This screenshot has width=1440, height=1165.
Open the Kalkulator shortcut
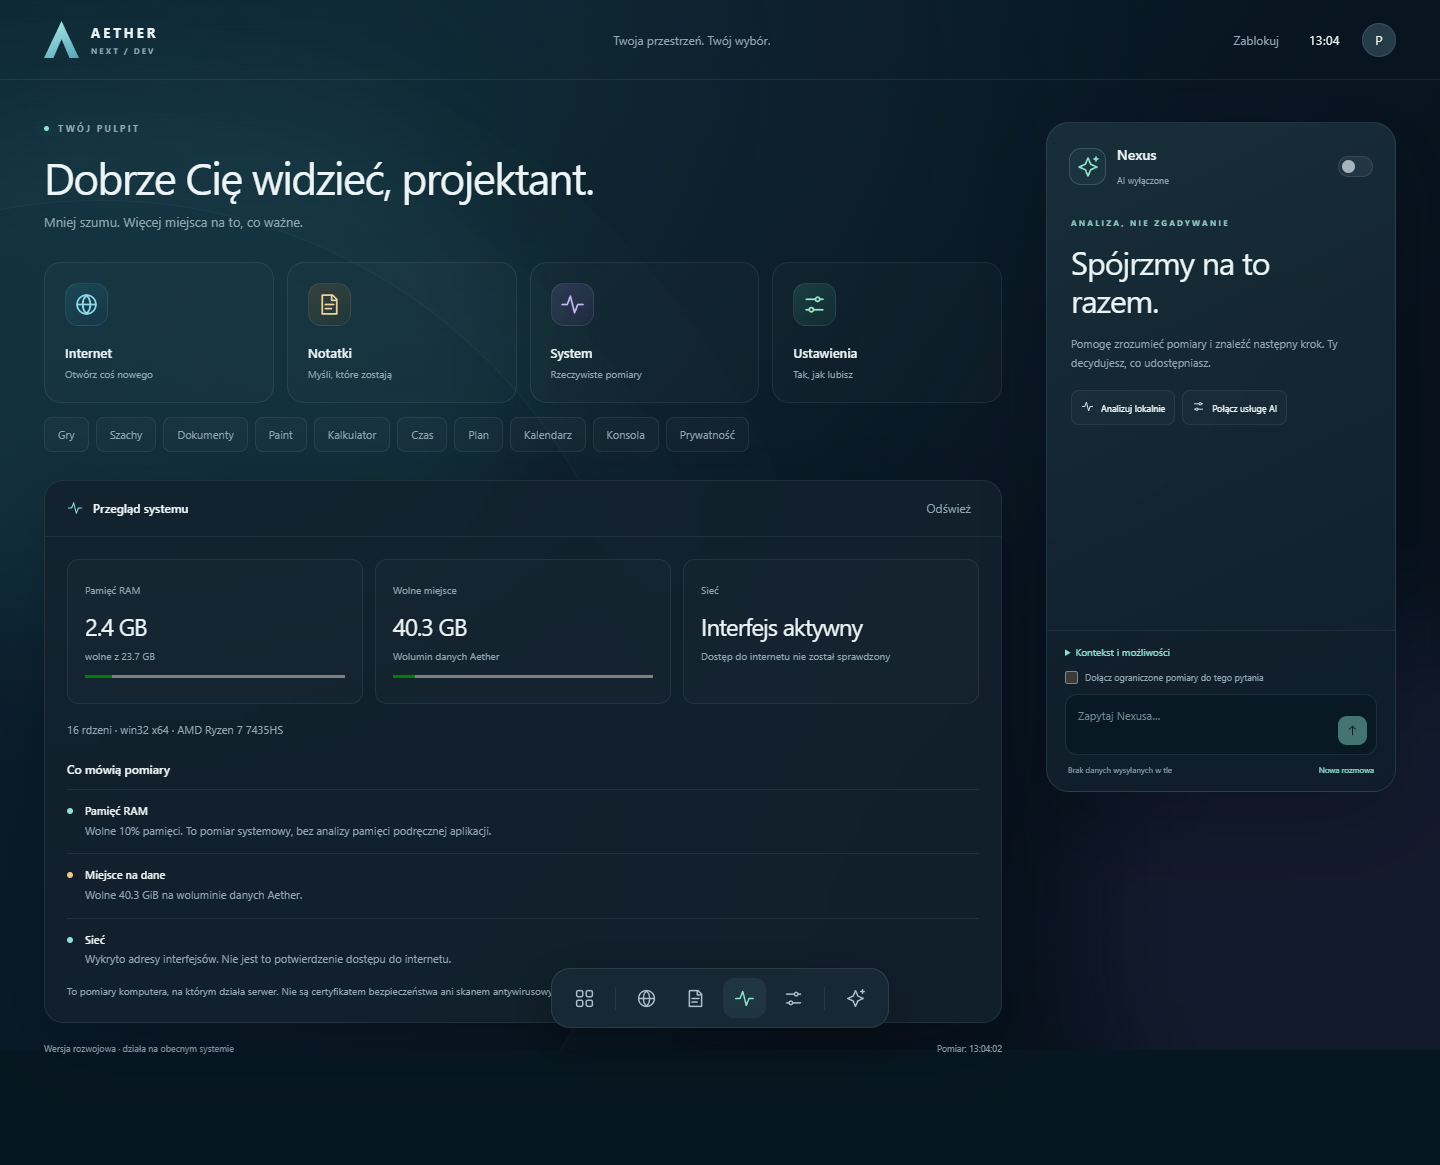coord(352,435)
